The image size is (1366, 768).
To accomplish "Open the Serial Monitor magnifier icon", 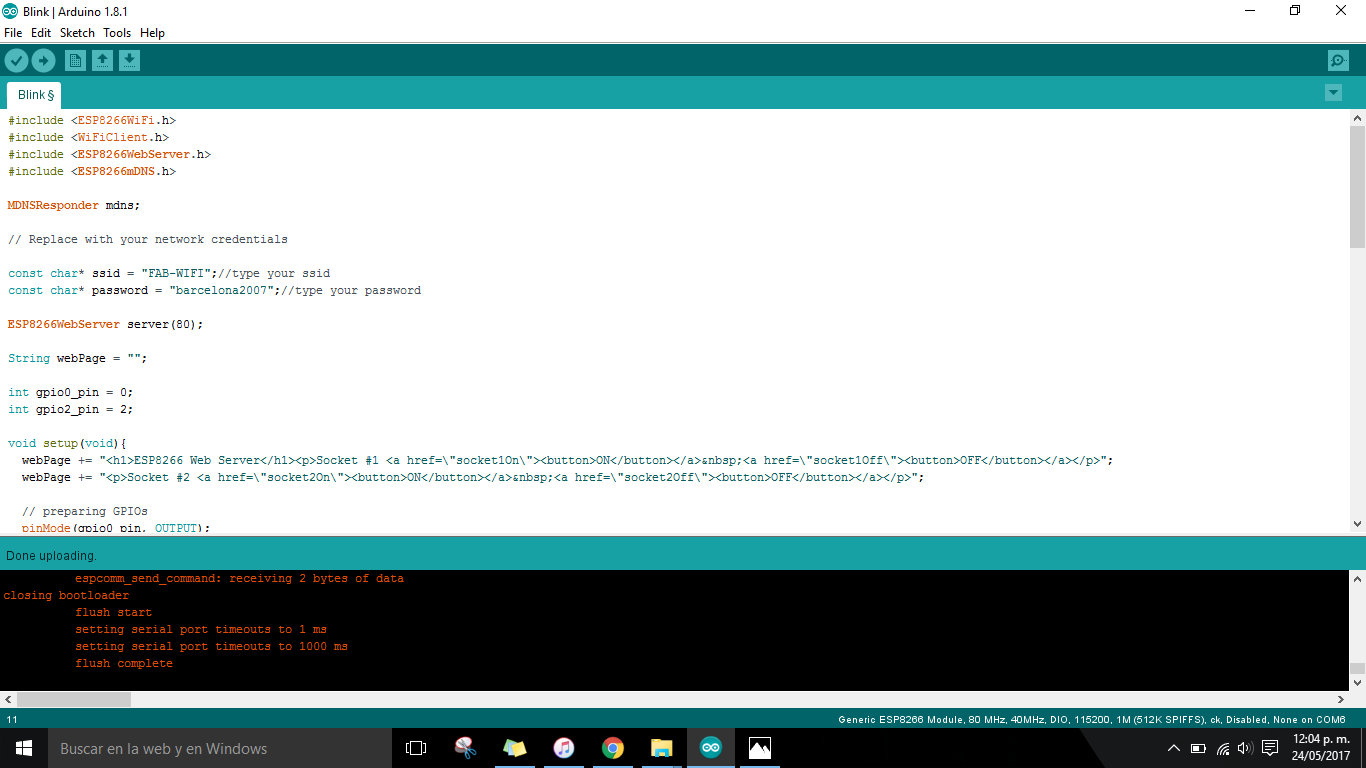I will 1338,61.
